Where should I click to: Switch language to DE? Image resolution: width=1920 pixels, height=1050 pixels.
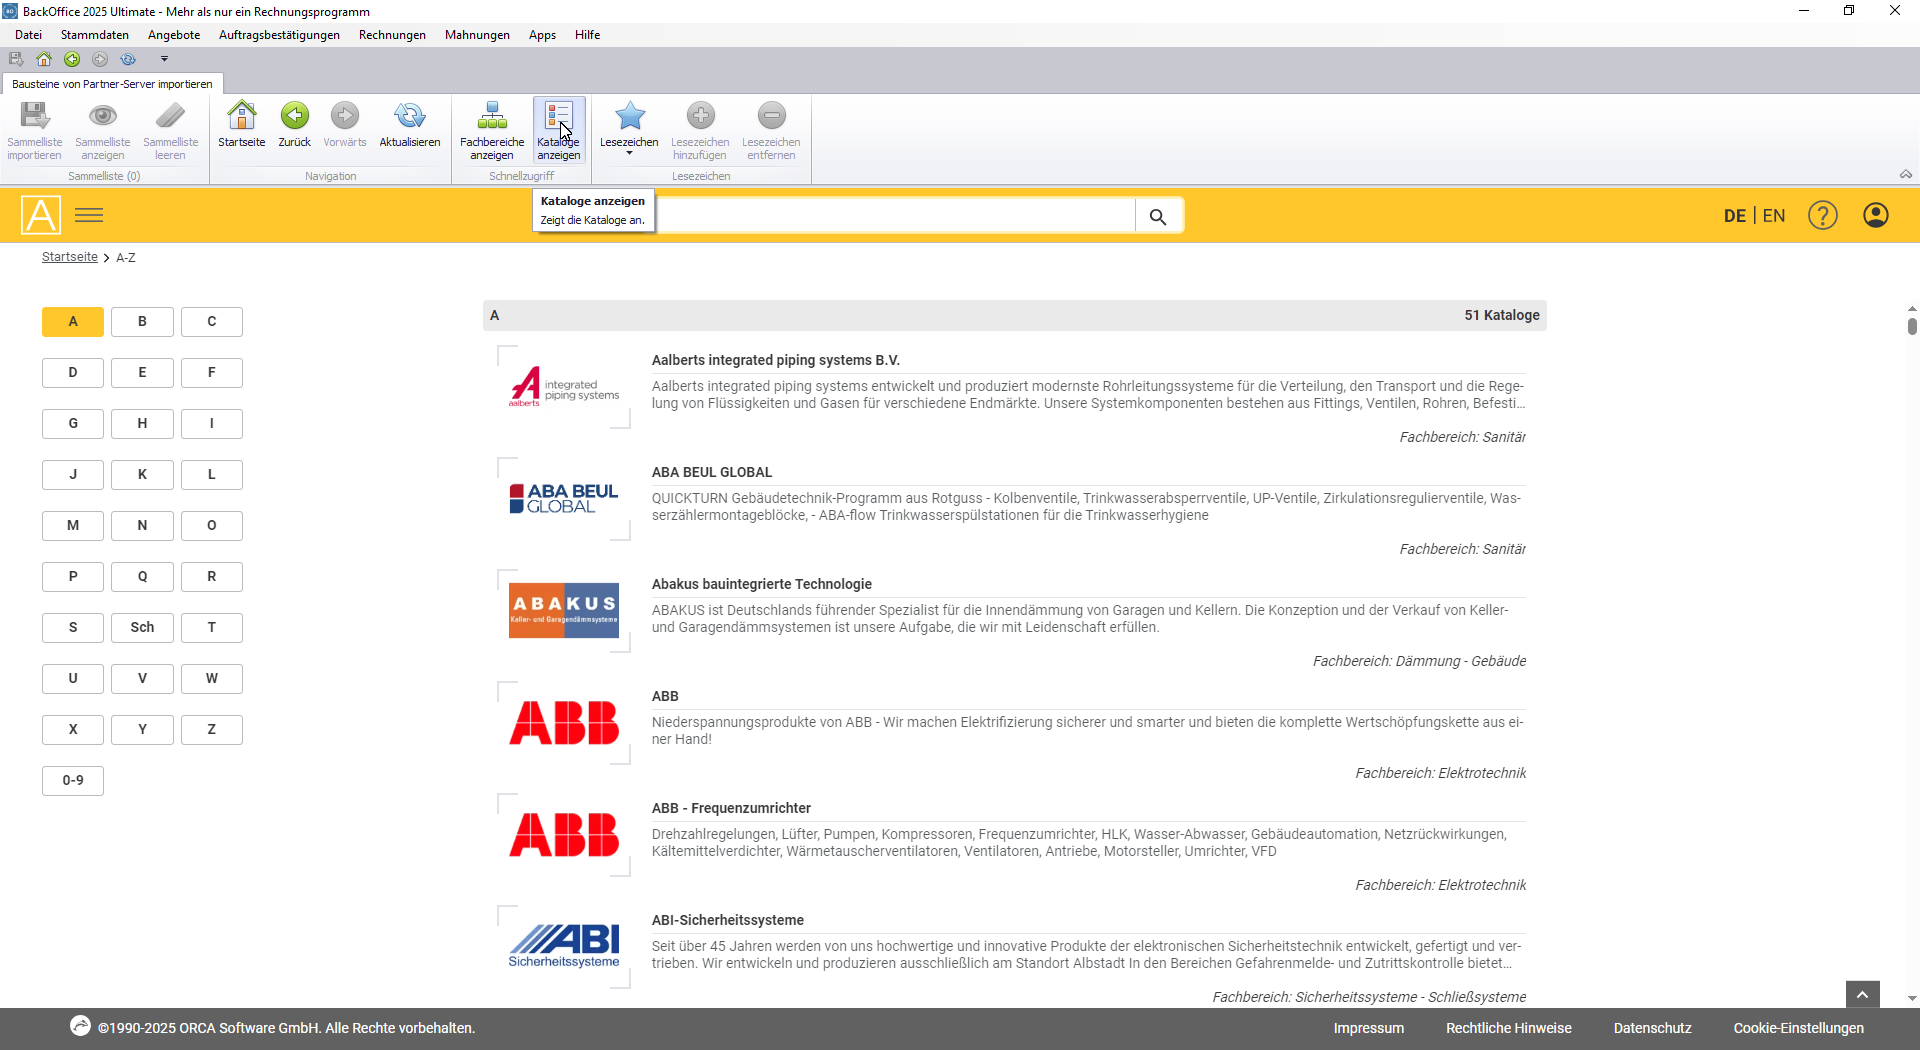tap(1734, 216)
